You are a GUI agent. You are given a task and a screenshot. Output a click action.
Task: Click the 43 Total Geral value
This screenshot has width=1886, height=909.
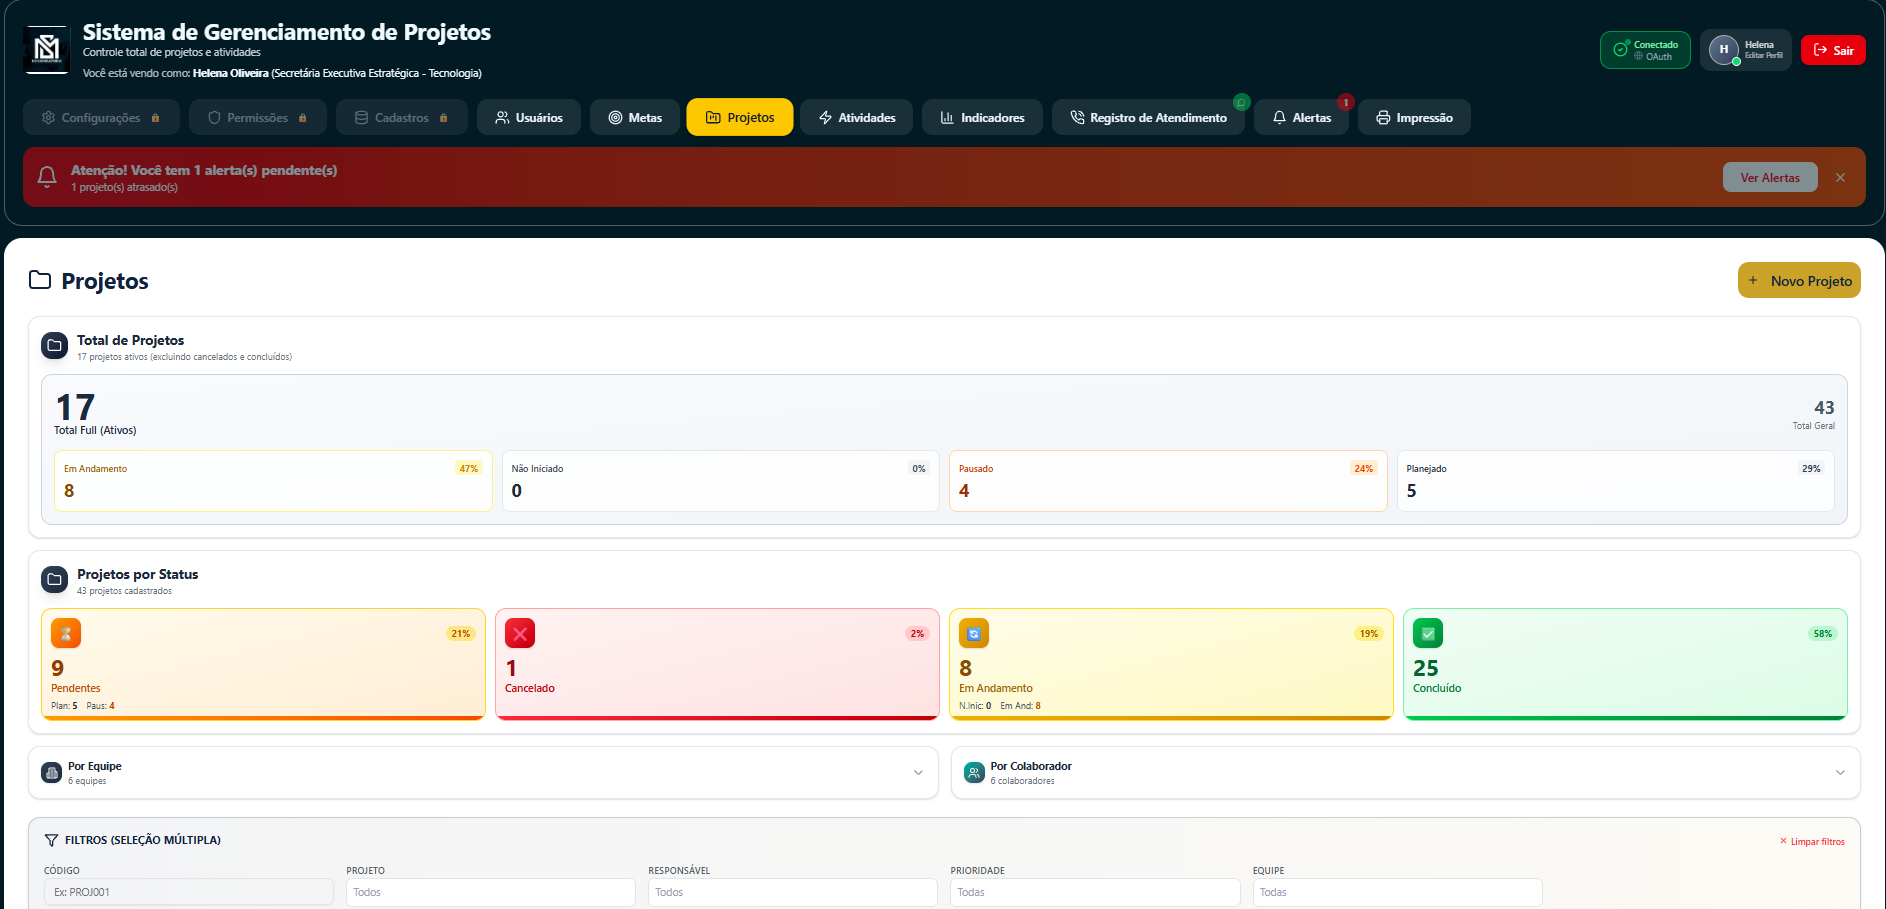point(1824,408)
